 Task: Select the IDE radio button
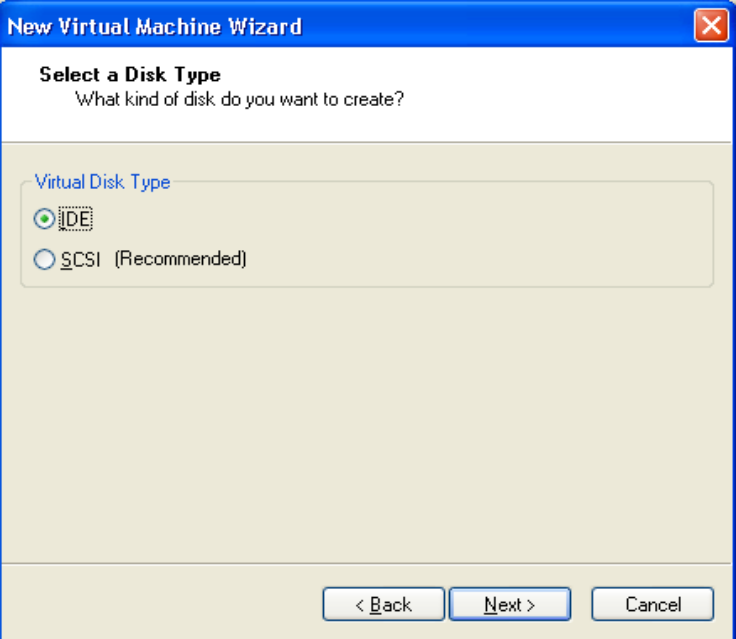click(43, 218)
